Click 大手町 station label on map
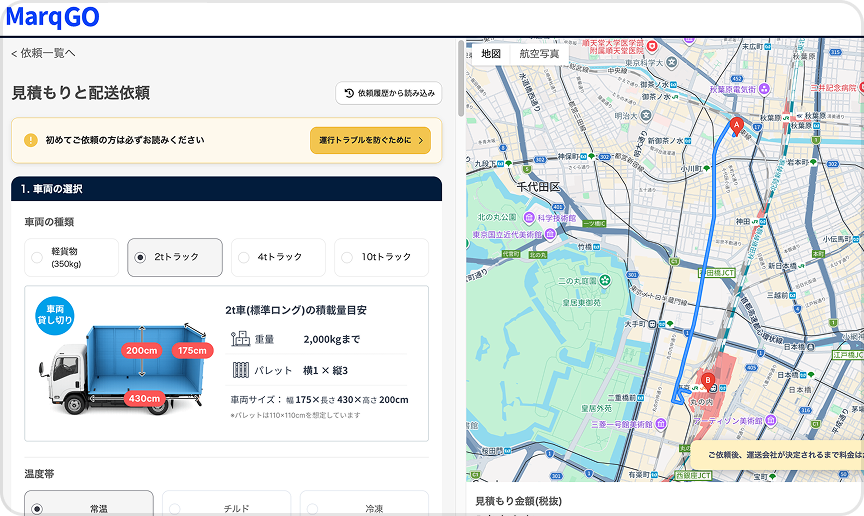Viewport: 864px width, 516px height. [x=635, y=324]
